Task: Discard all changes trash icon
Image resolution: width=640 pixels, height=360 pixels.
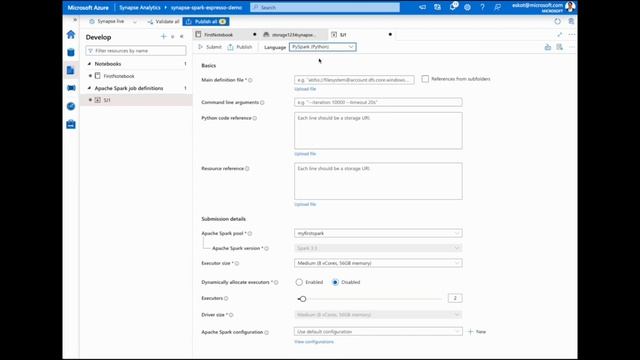Action: (571, 21)
